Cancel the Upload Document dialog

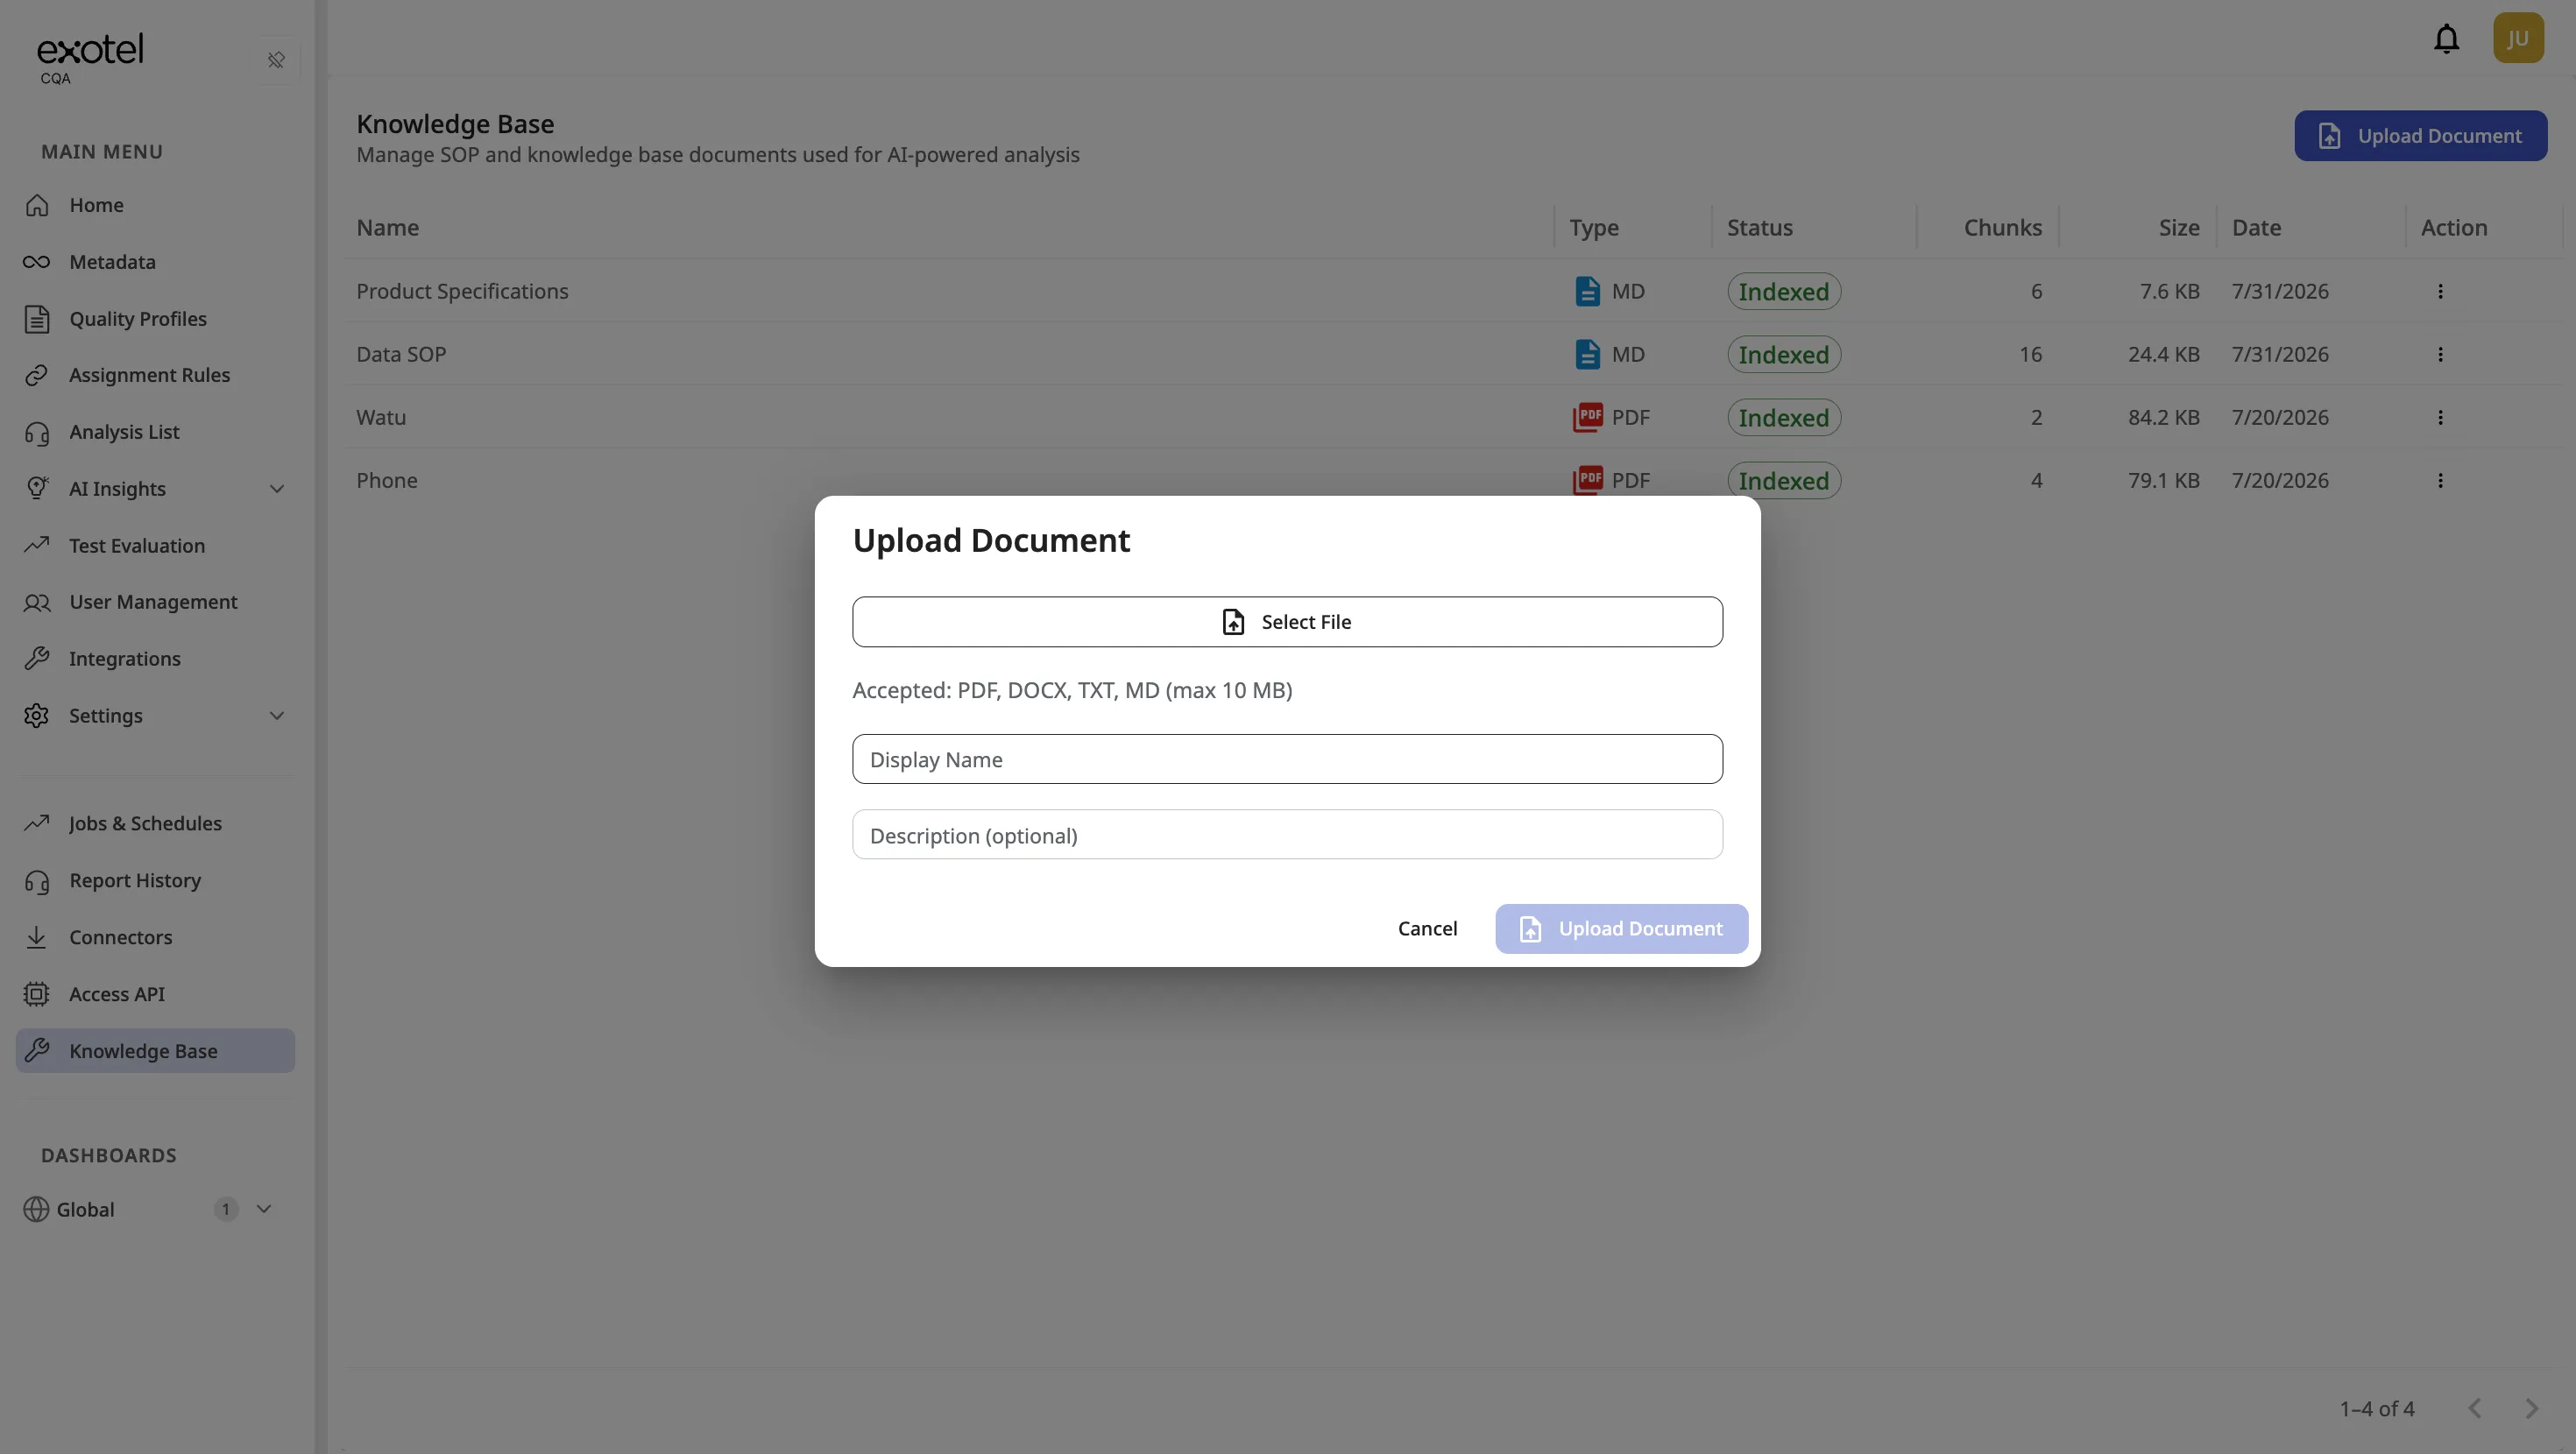pos(1427,929)
